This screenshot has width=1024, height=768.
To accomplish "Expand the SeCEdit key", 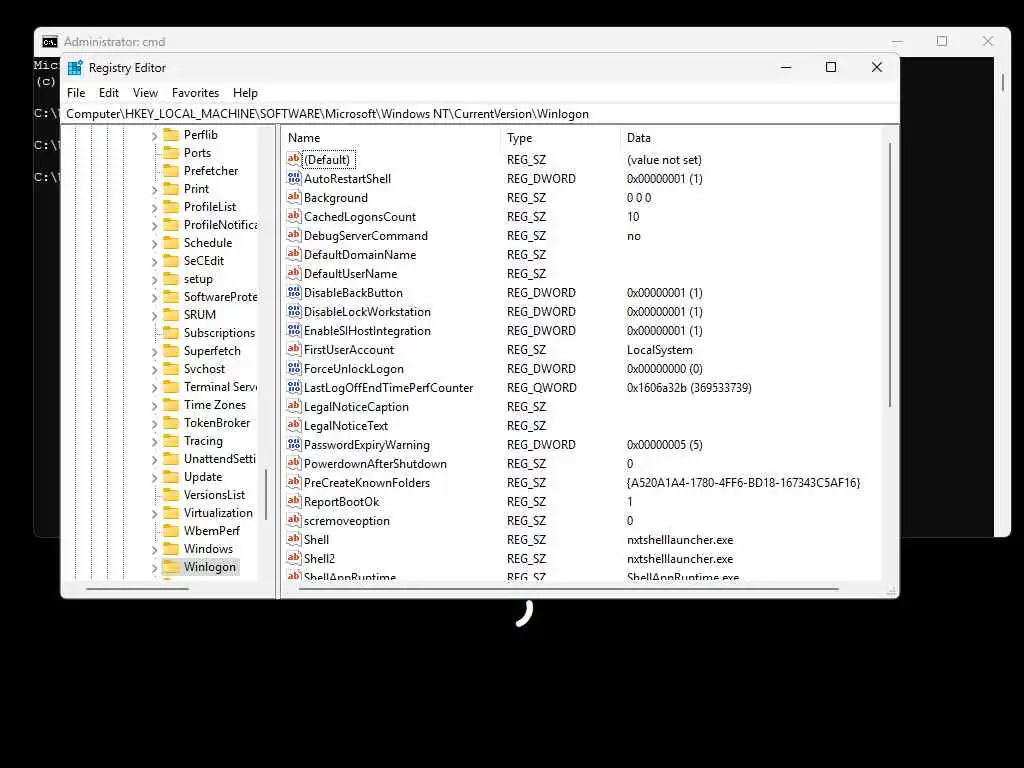I will tap(154, 262).
